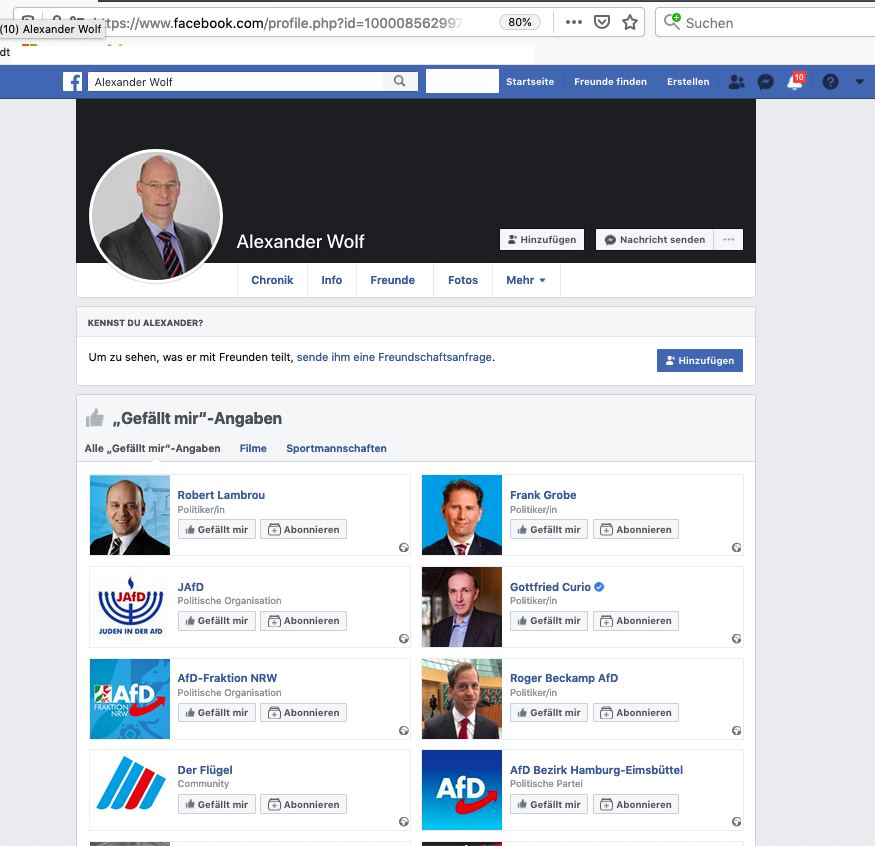Screen dimensions: 875x846
Task: Click globe icon on Roger Beckamp card
Action: [737, 730]
